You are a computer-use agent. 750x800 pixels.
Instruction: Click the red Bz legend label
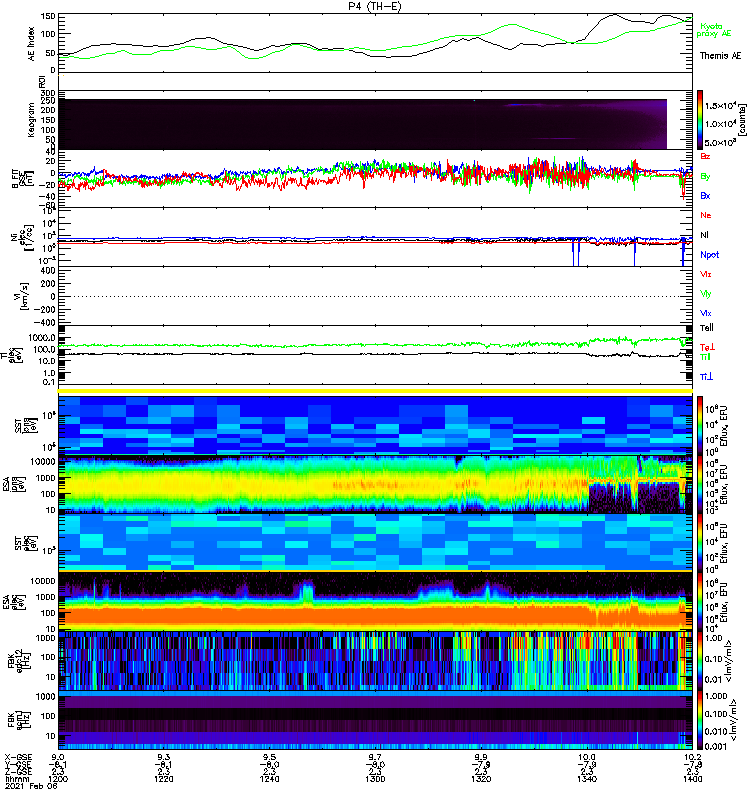[705, 157]
